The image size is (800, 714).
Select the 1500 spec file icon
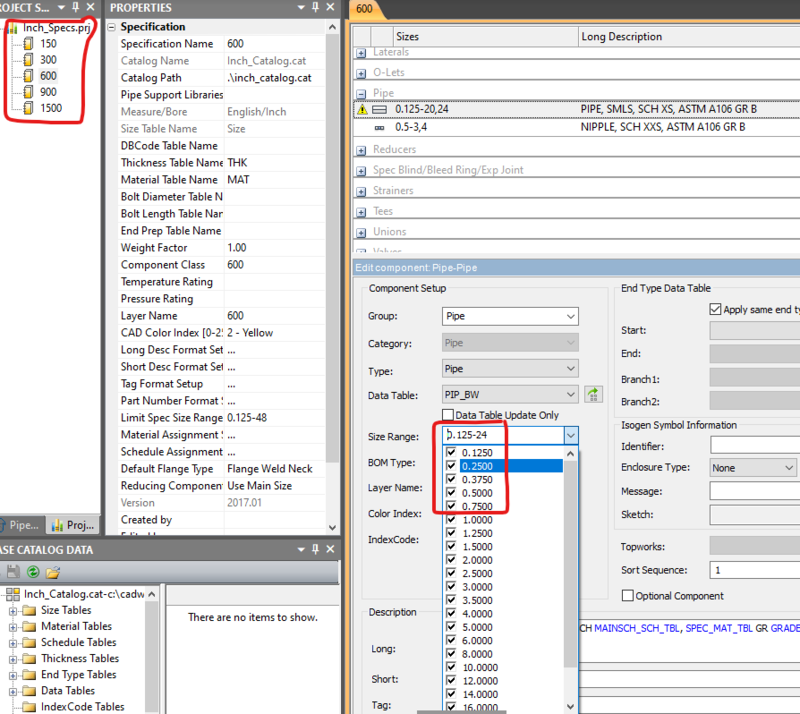click(x=29, y=107)
